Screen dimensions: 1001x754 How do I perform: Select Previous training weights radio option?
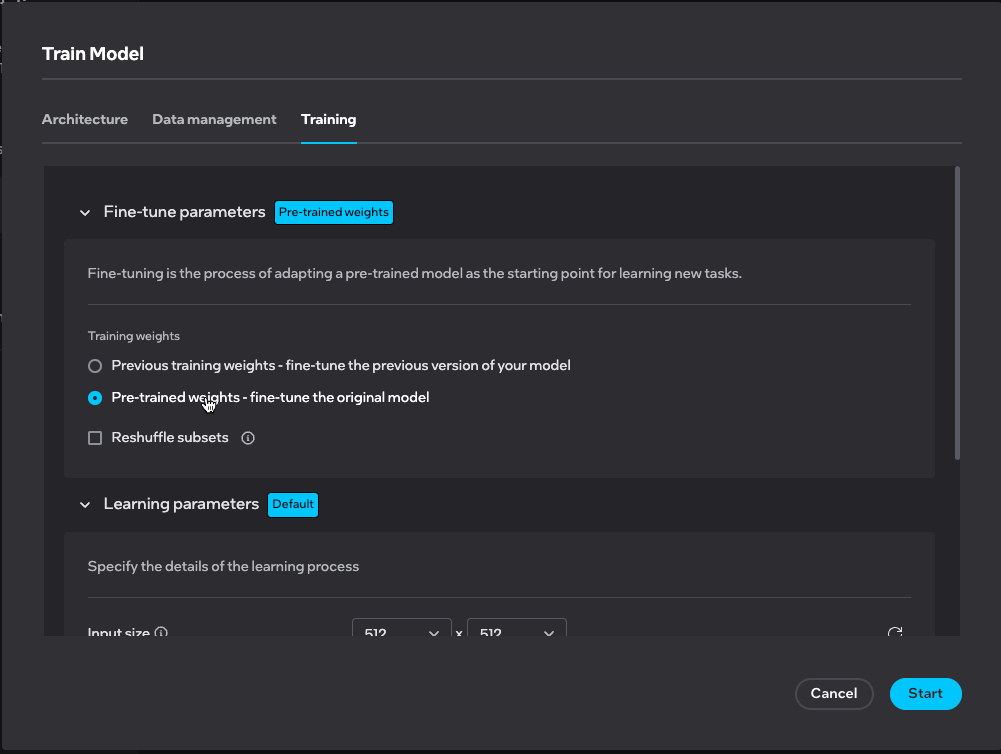(95, 366)
